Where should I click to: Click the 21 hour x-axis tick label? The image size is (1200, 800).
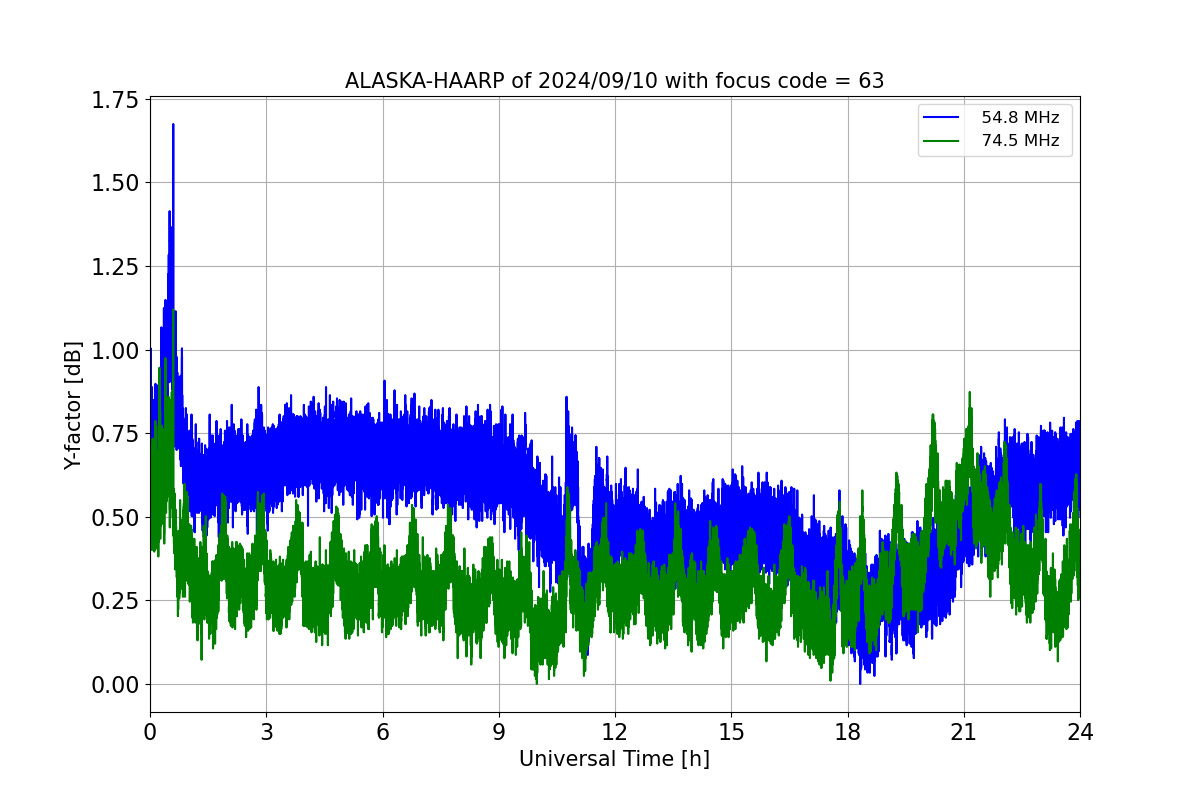[964, 732]
